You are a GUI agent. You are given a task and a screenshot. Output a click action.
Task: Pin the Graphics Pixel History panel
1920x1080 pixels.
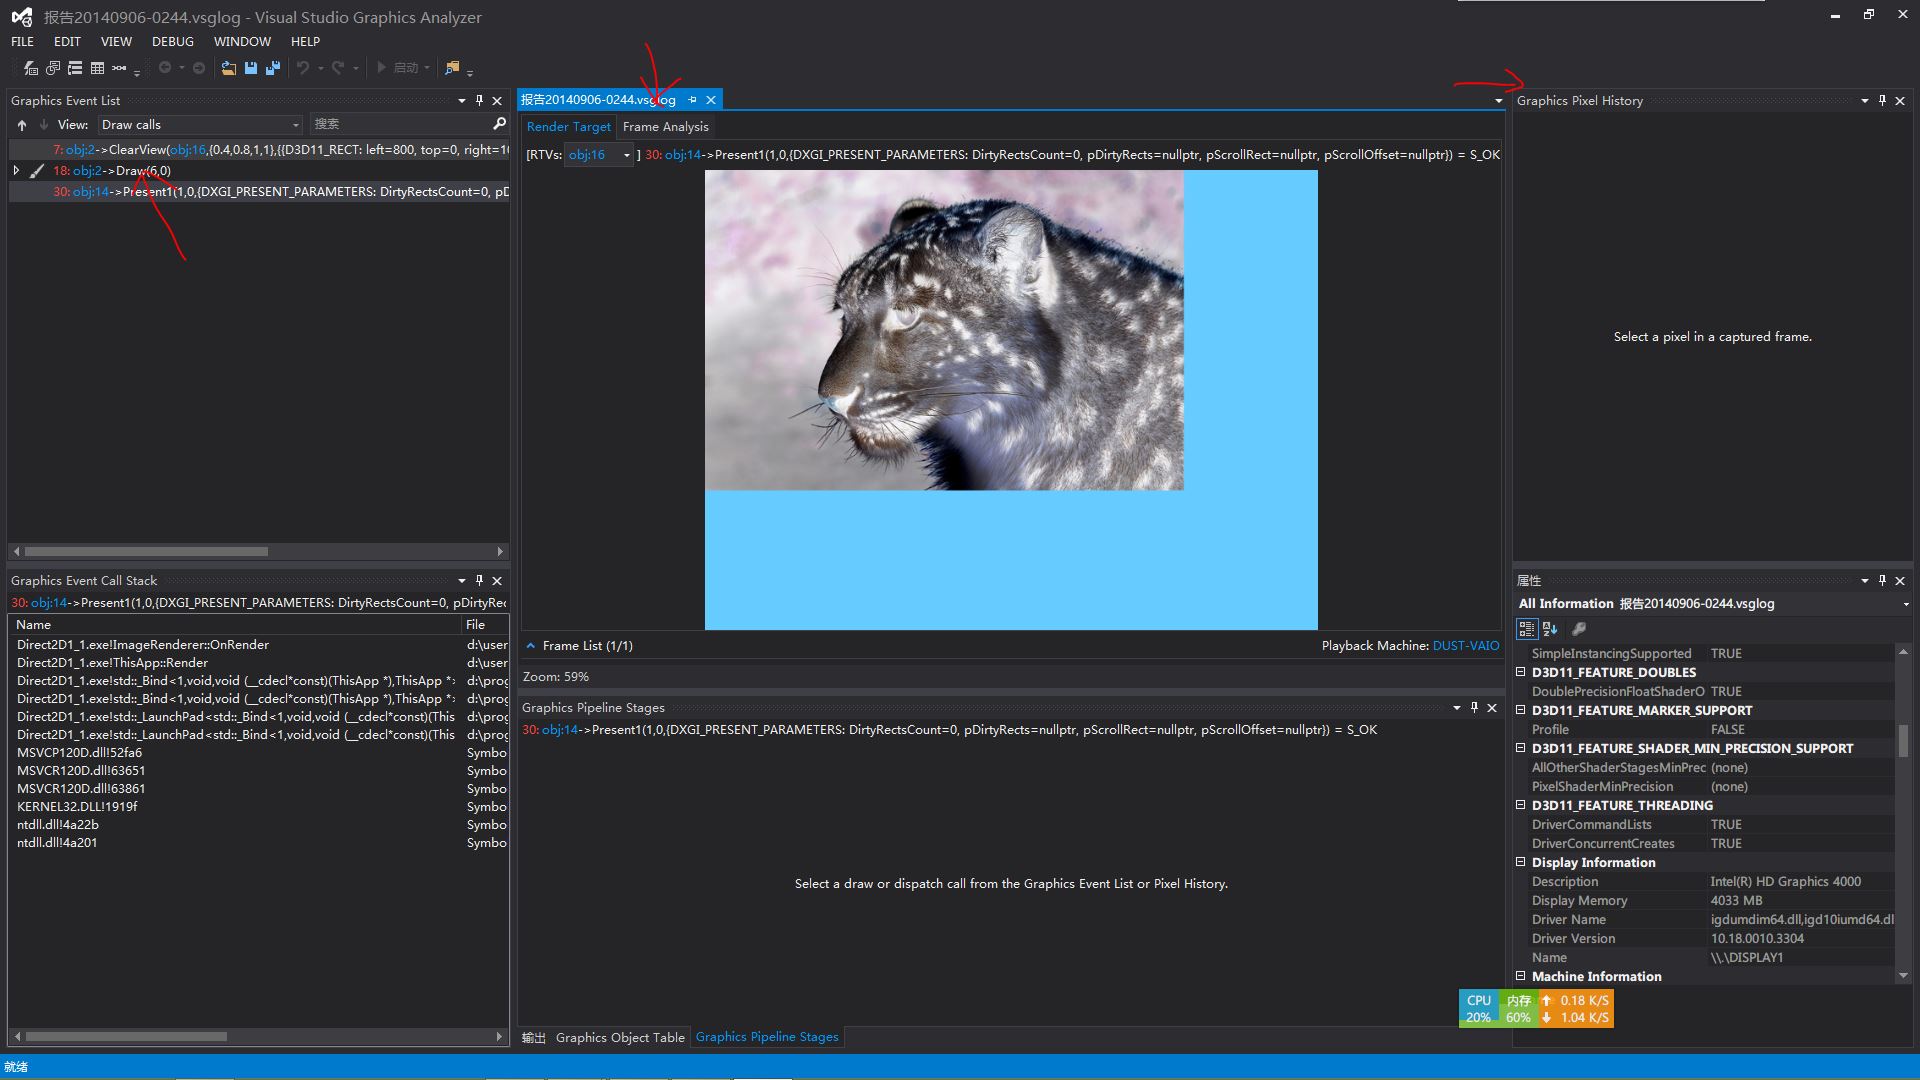tap(1882, 100)
